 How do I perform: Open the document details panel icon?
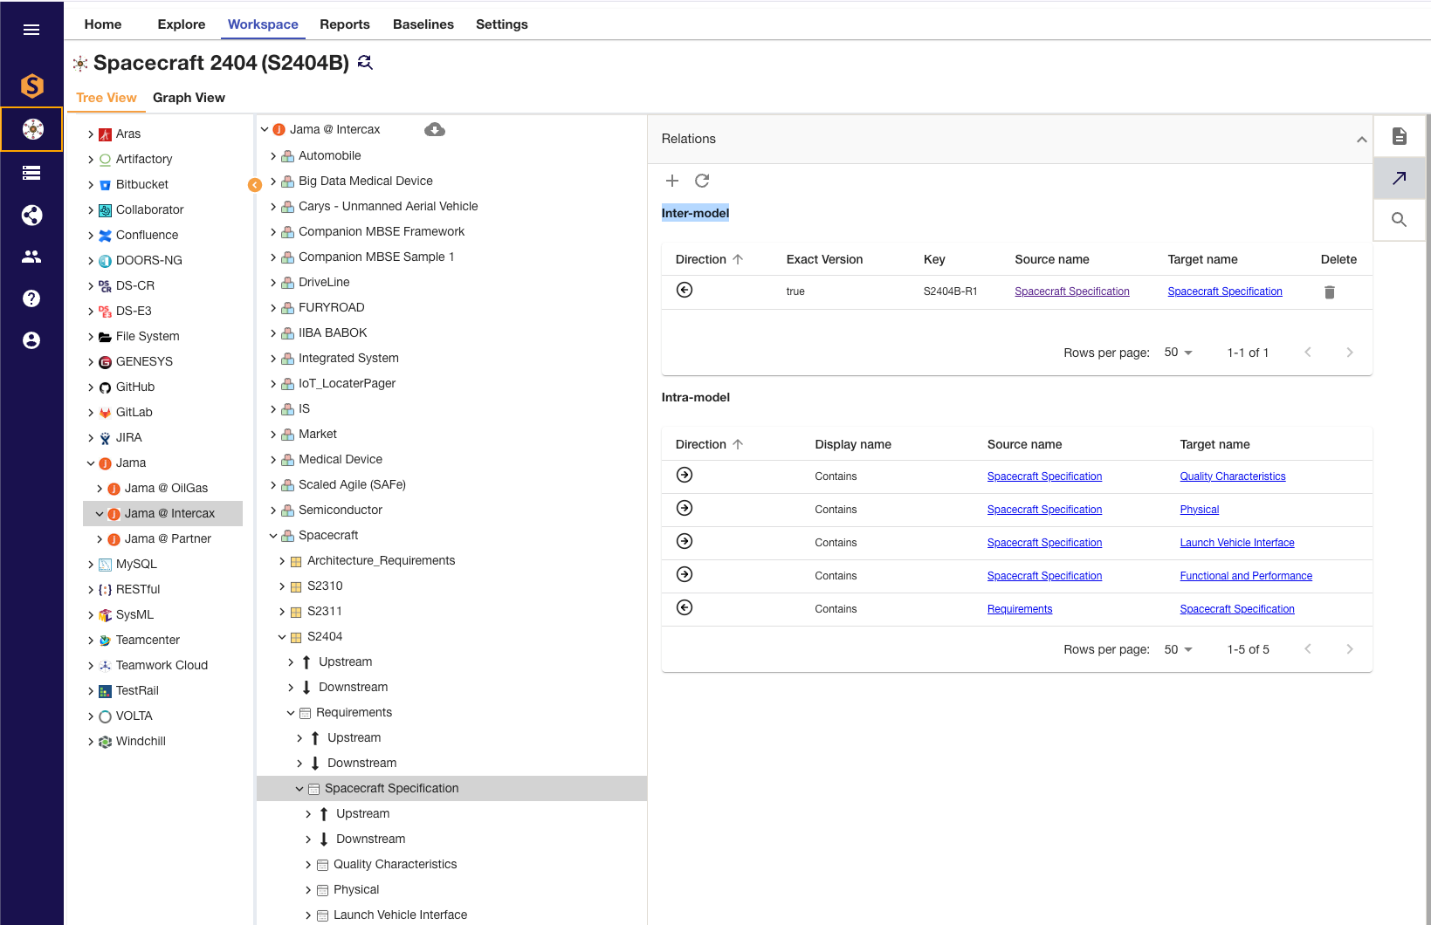[x=1399, y=136]
